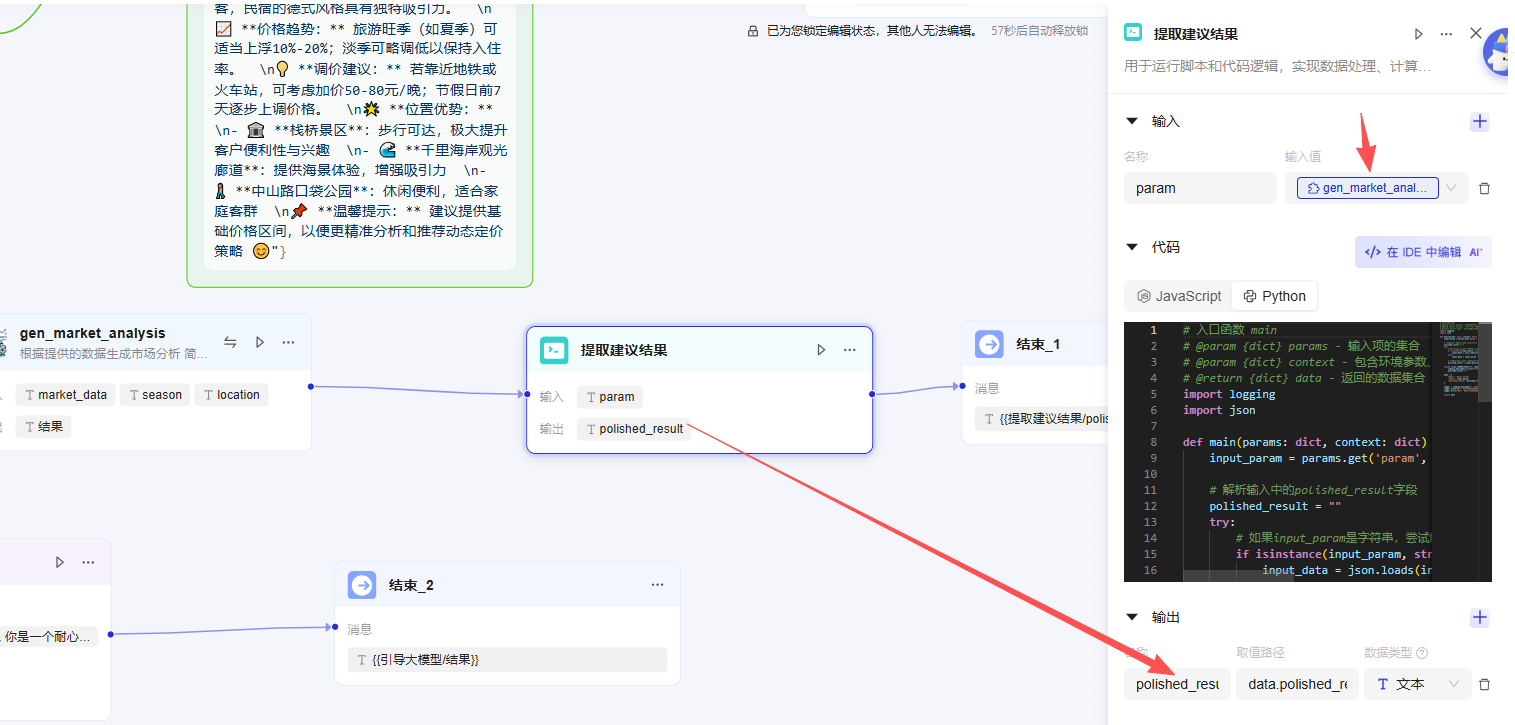
Task: Collapse the 输出 section
Action: point(1132,617)
